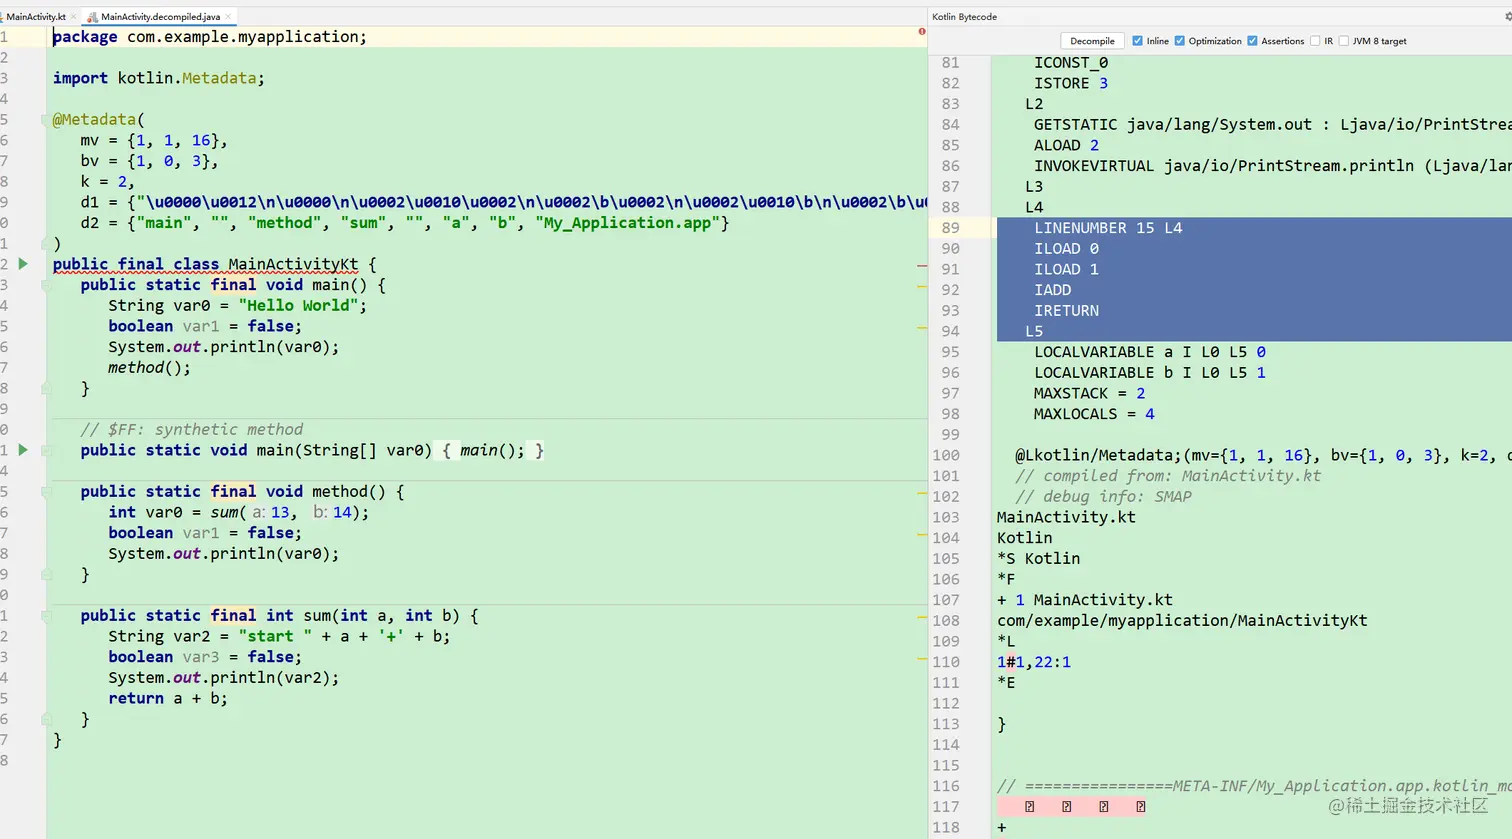Click the 'ILOAD 1' bytecode line

point(1066,269)
